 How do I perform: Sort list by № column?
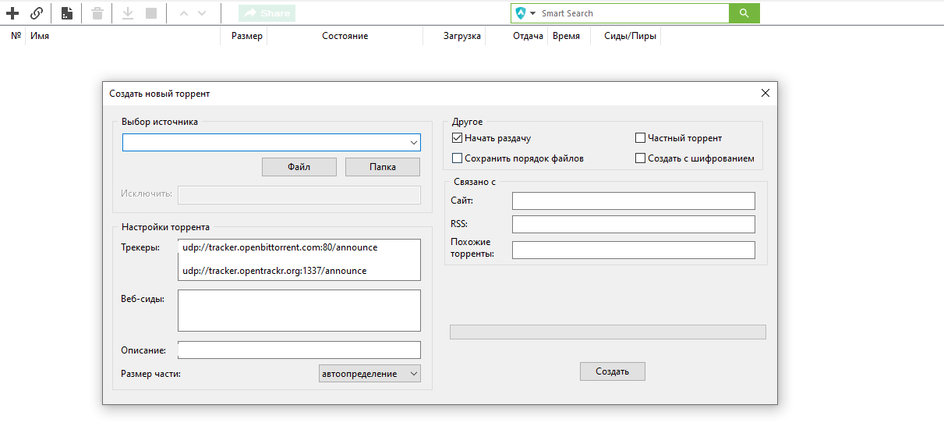16,36
